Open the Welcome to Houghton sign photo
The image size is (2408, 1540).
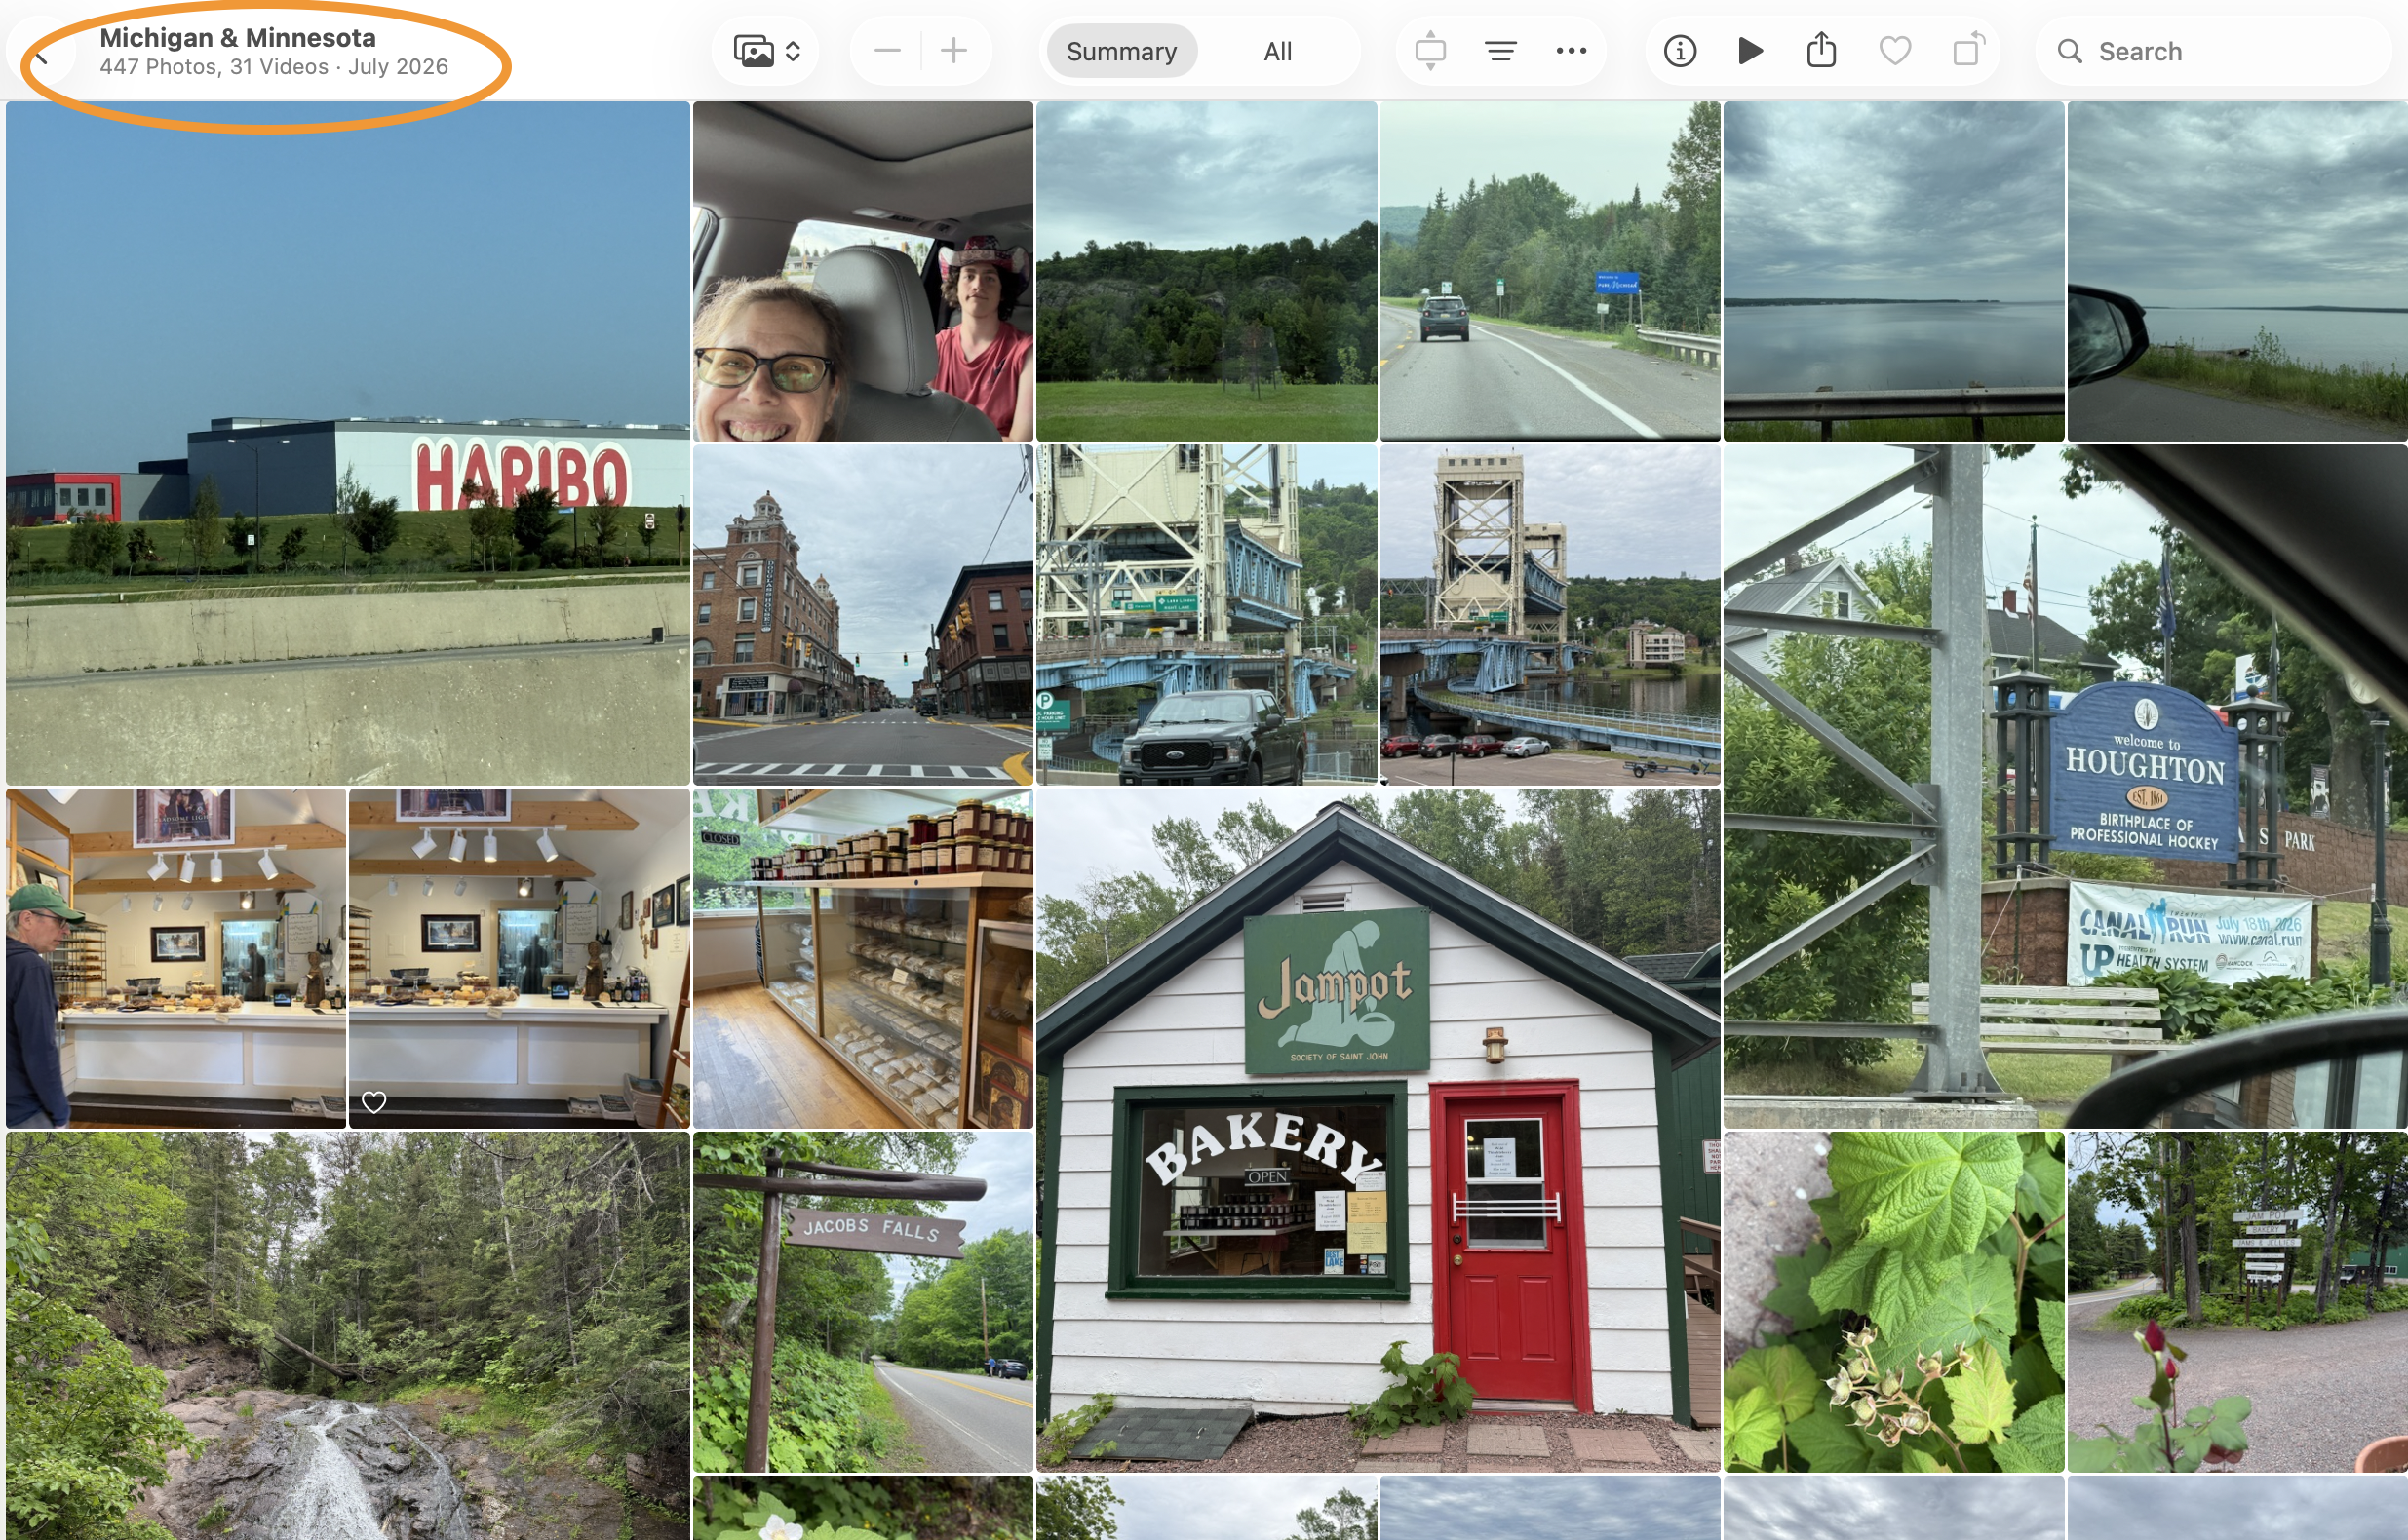2064,786
